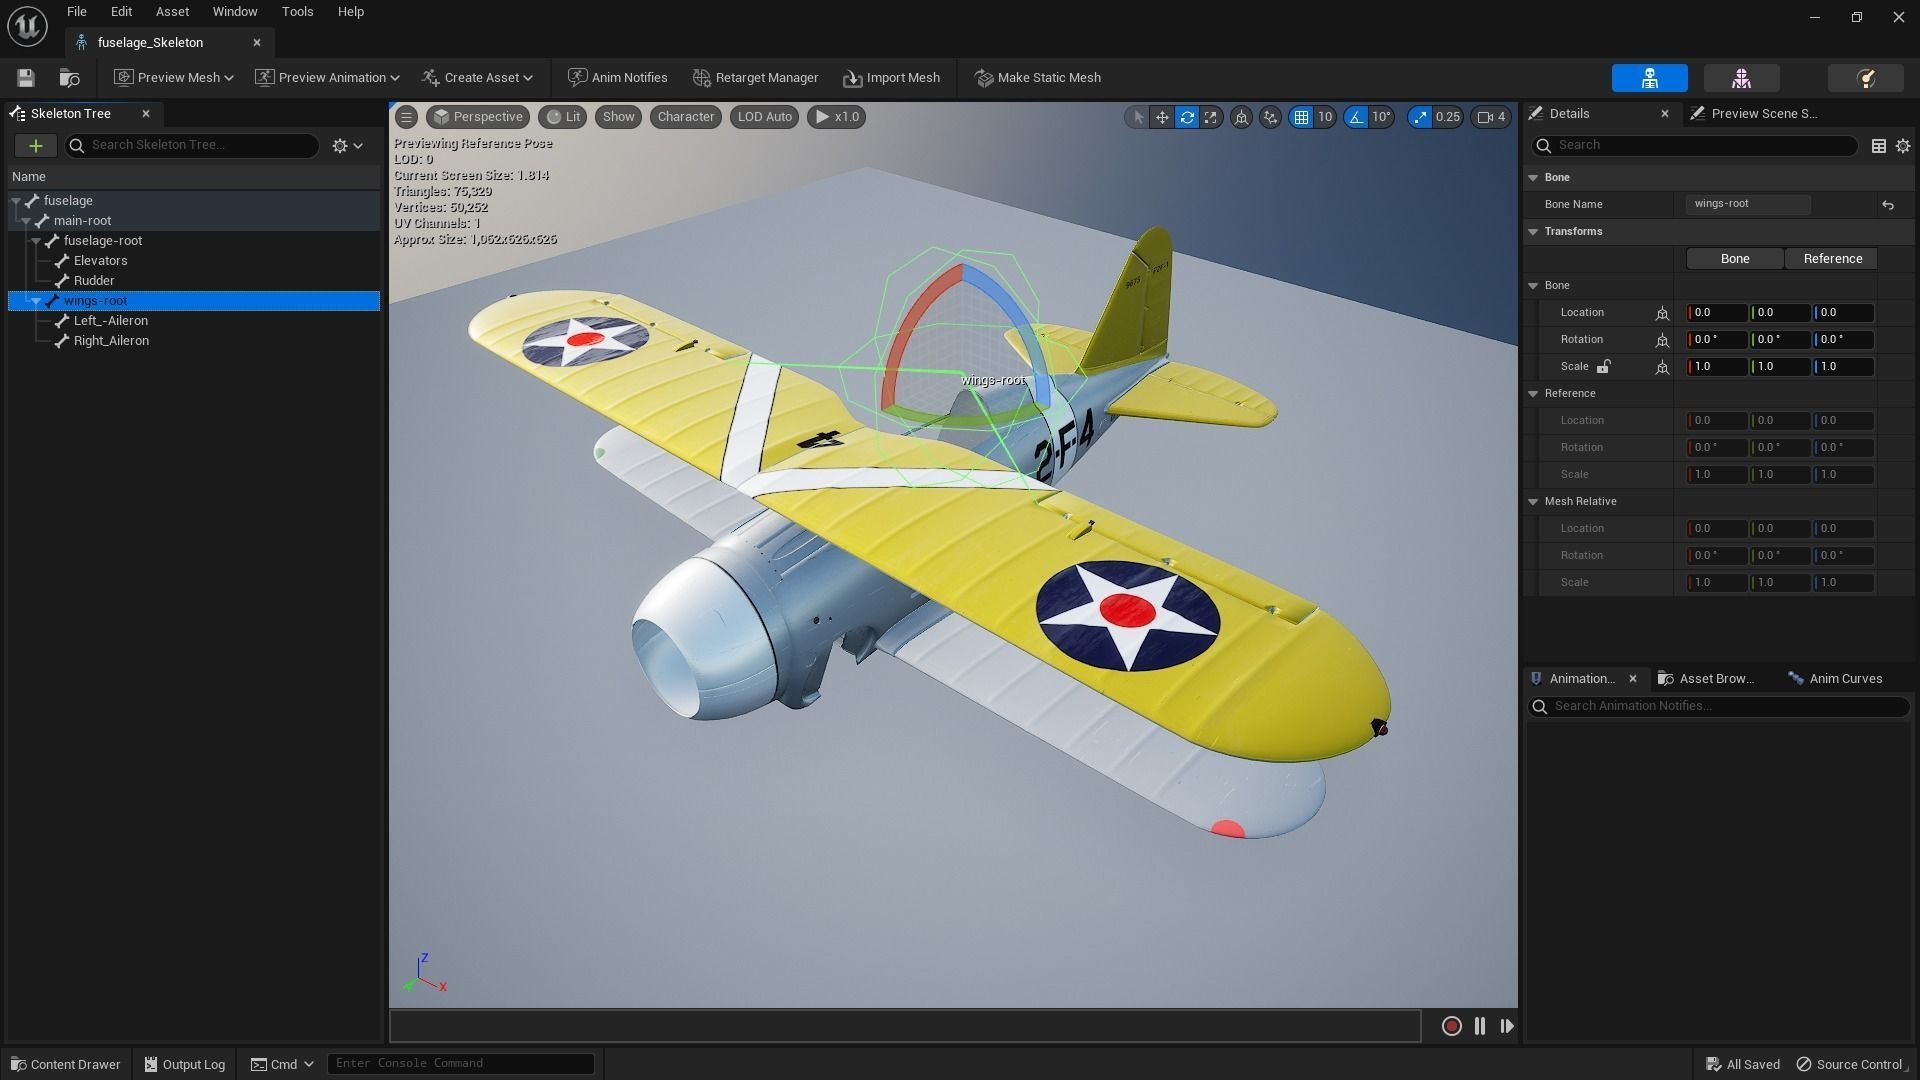Open the Asset menu
The image size is (1920, 1080).
(x=172, y=12)
